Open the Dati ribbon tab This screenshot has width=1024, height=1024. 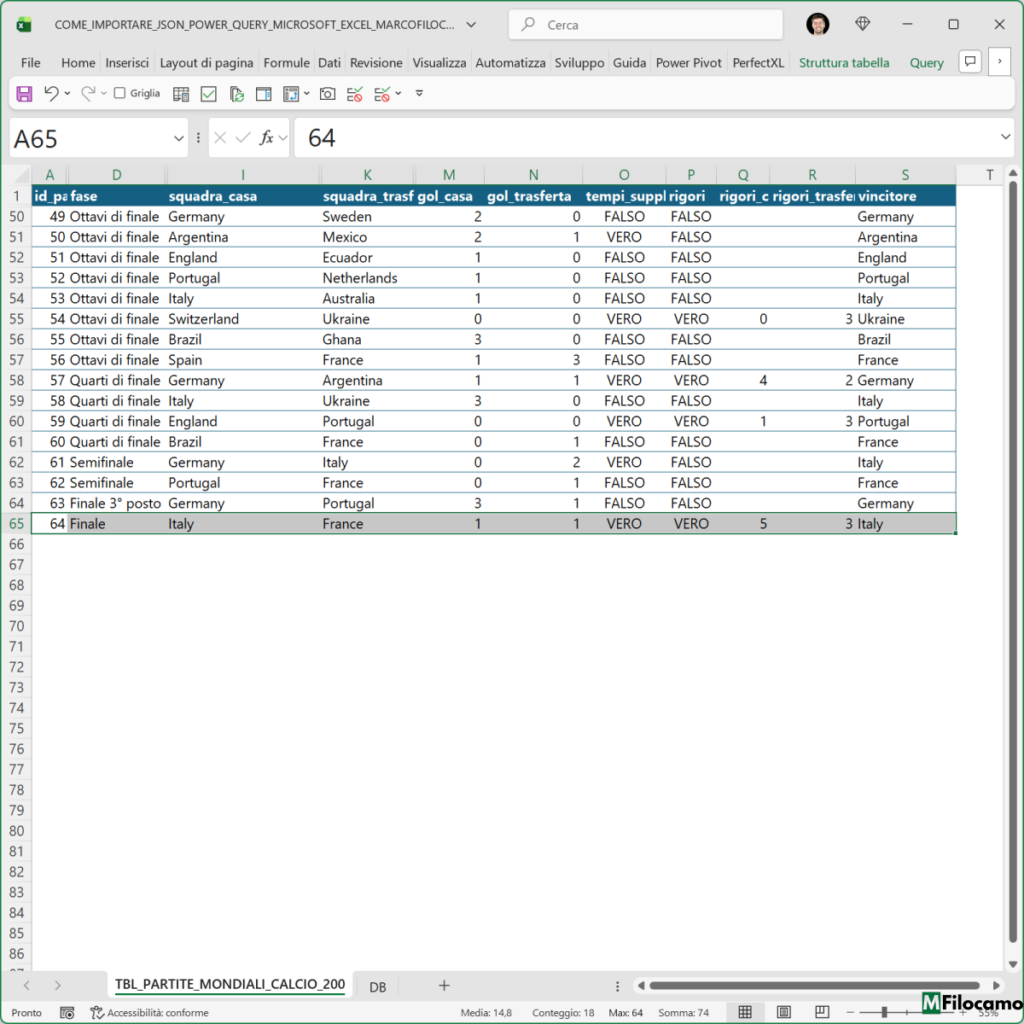click(329, 63)
